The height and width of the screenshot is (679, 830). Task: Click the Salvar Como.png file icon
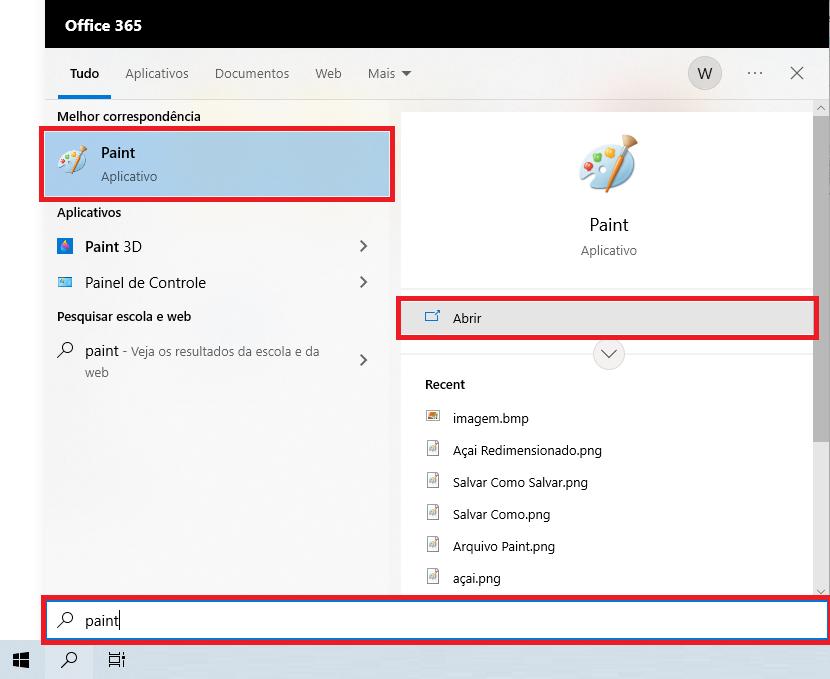pos(433,512)
